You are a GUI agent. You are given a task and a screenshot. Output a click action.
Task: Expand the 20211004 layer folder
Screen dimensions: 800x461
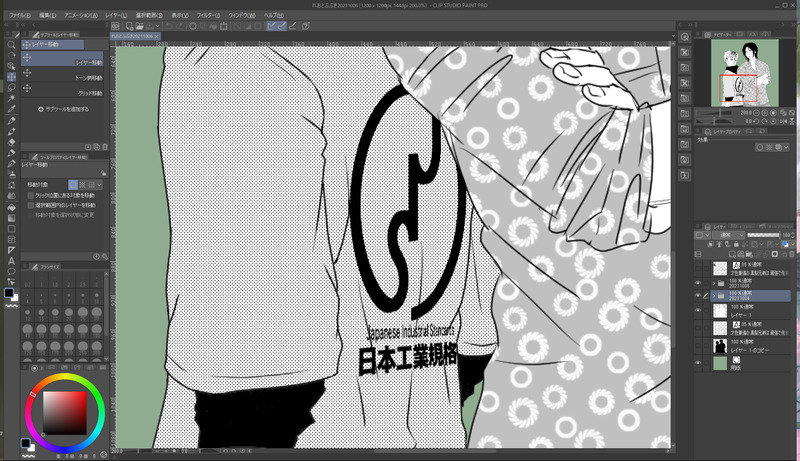coord(714,296)
